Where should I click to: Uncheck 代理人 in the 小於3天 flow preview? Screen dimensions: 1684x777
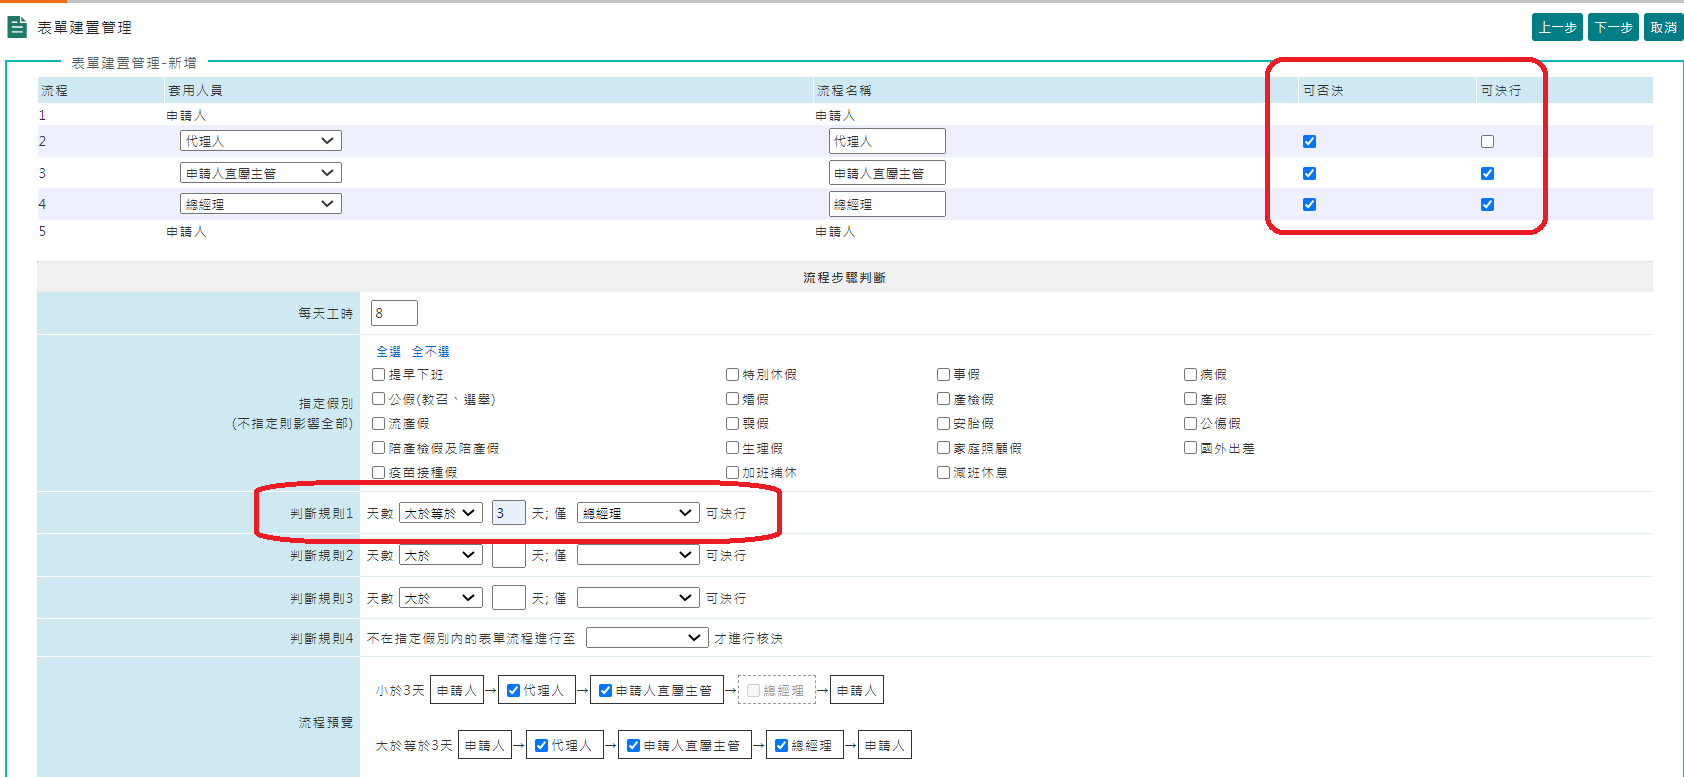(513, 690)
